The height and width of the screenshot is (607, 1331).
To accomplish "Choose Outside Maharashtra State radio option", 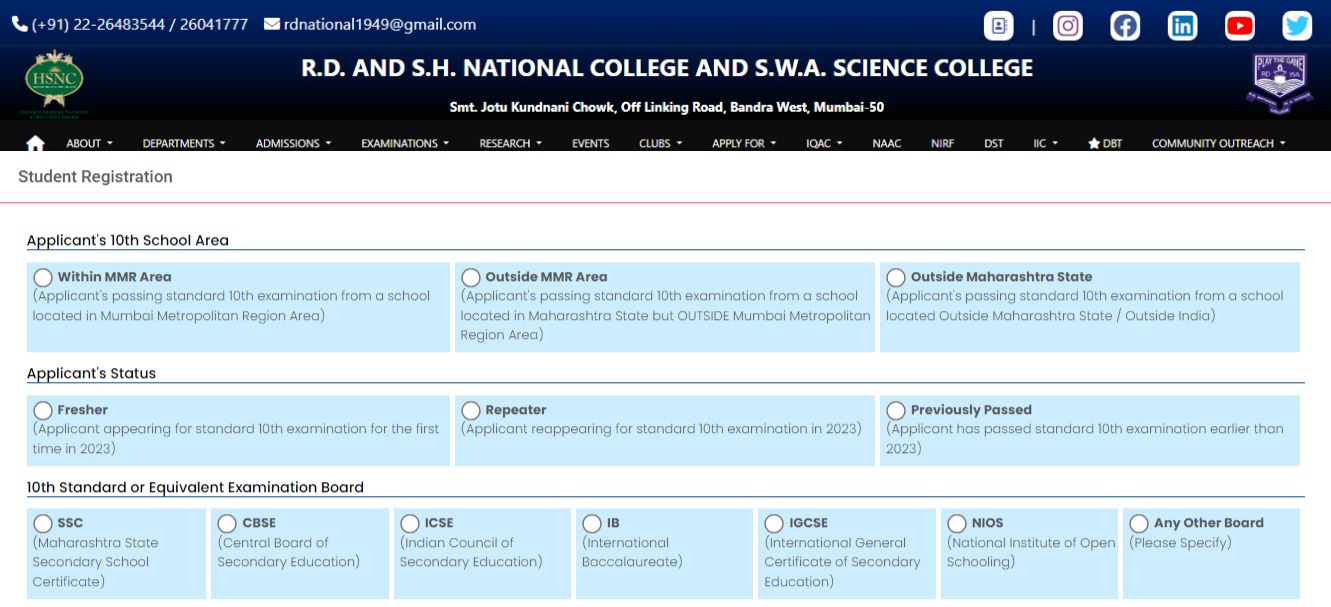I will [896, 277].
